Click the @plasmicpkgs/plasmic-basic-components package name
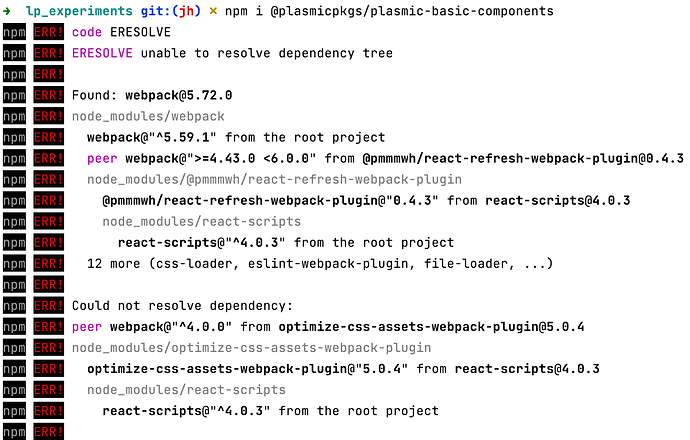 click(412, 11)
